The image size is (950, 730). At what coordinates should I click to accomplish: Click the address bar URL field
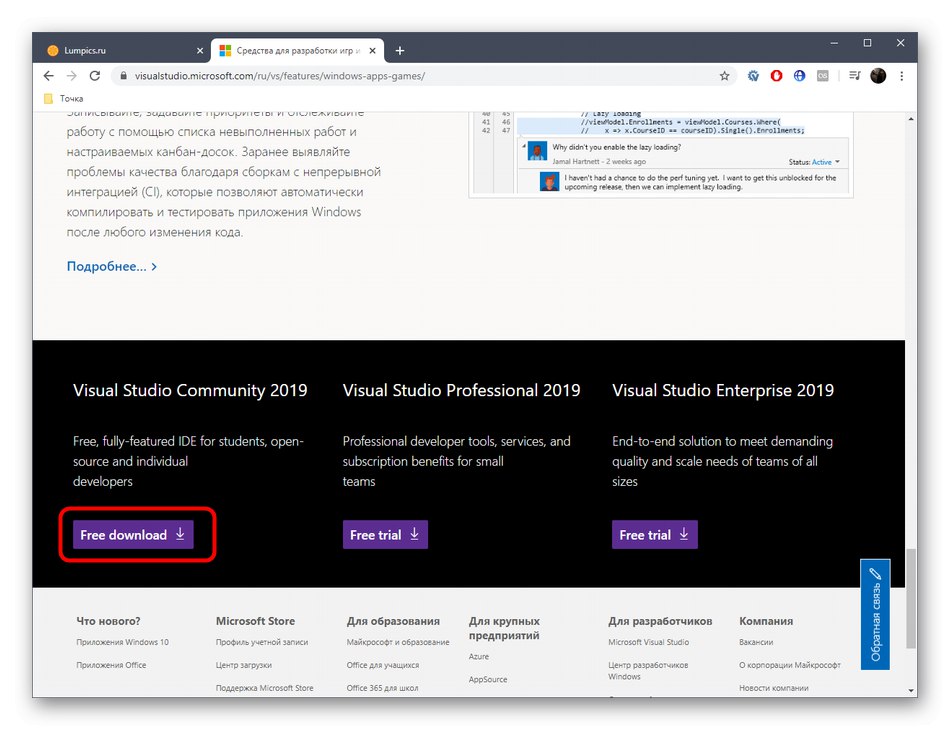click(400, 75)
